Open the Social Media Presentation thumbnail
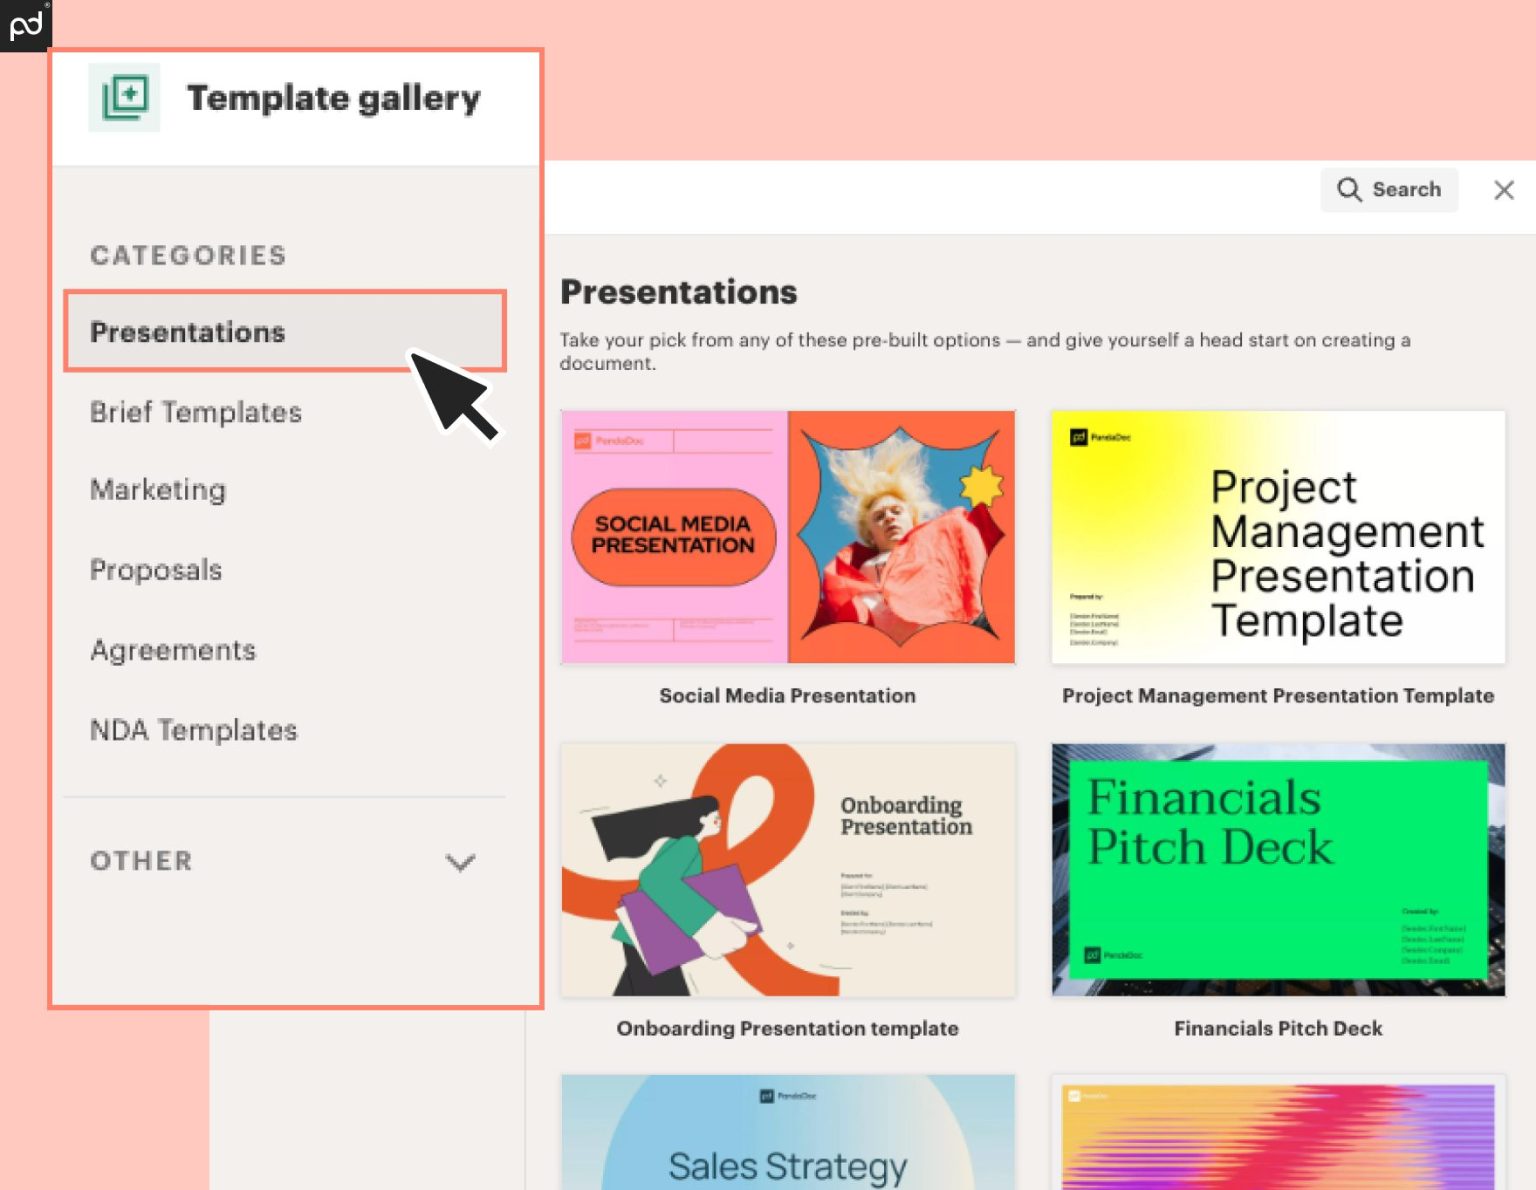This screenshot has width=1536, height=1190. (x=788, y=537)
